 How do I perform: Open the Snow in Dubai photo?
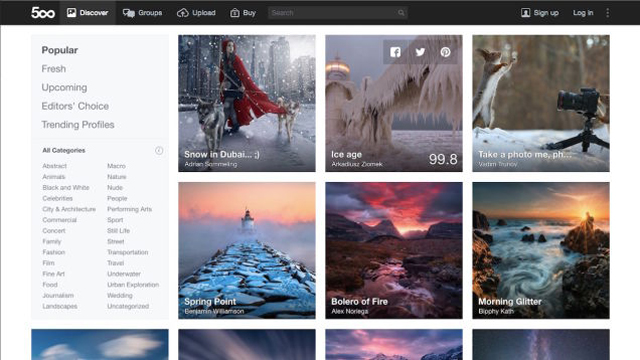[247, 103]
